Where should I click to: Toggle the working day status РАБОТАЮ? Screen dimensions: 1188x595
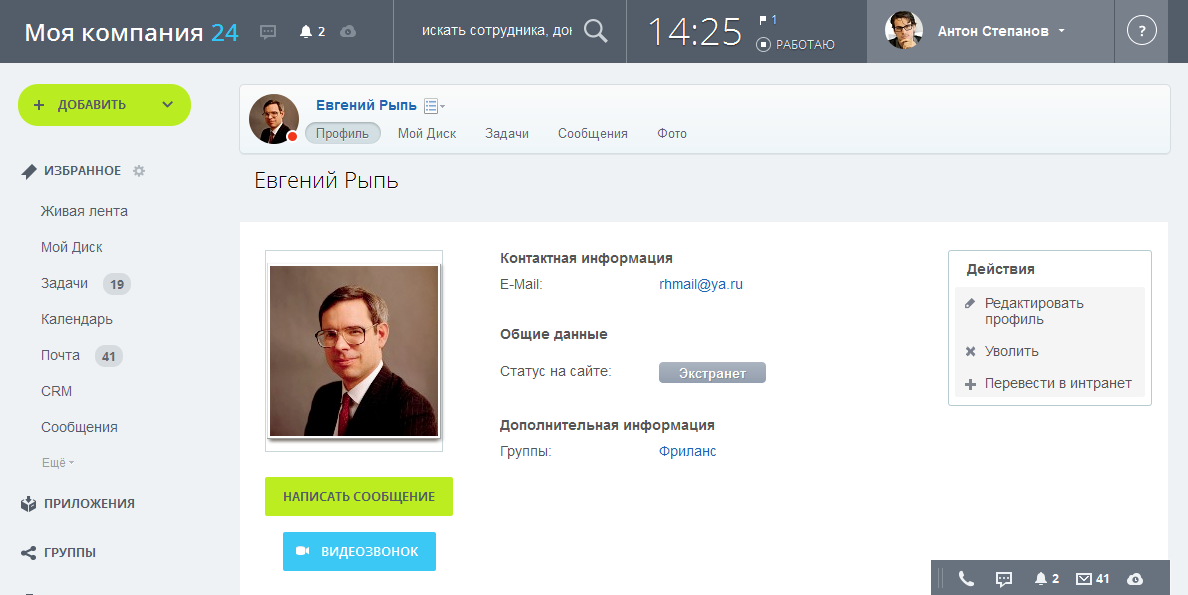coord(796,45)
